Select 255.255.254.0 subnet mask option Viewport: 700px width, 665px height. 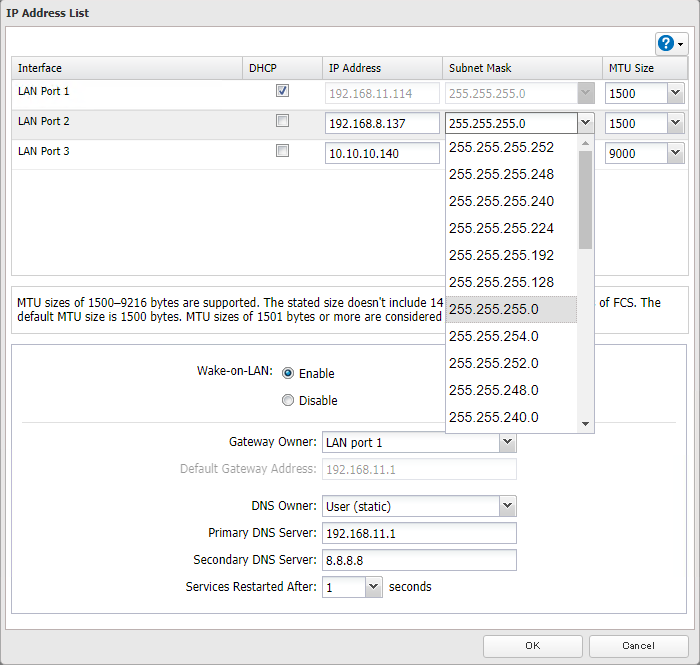494,336
